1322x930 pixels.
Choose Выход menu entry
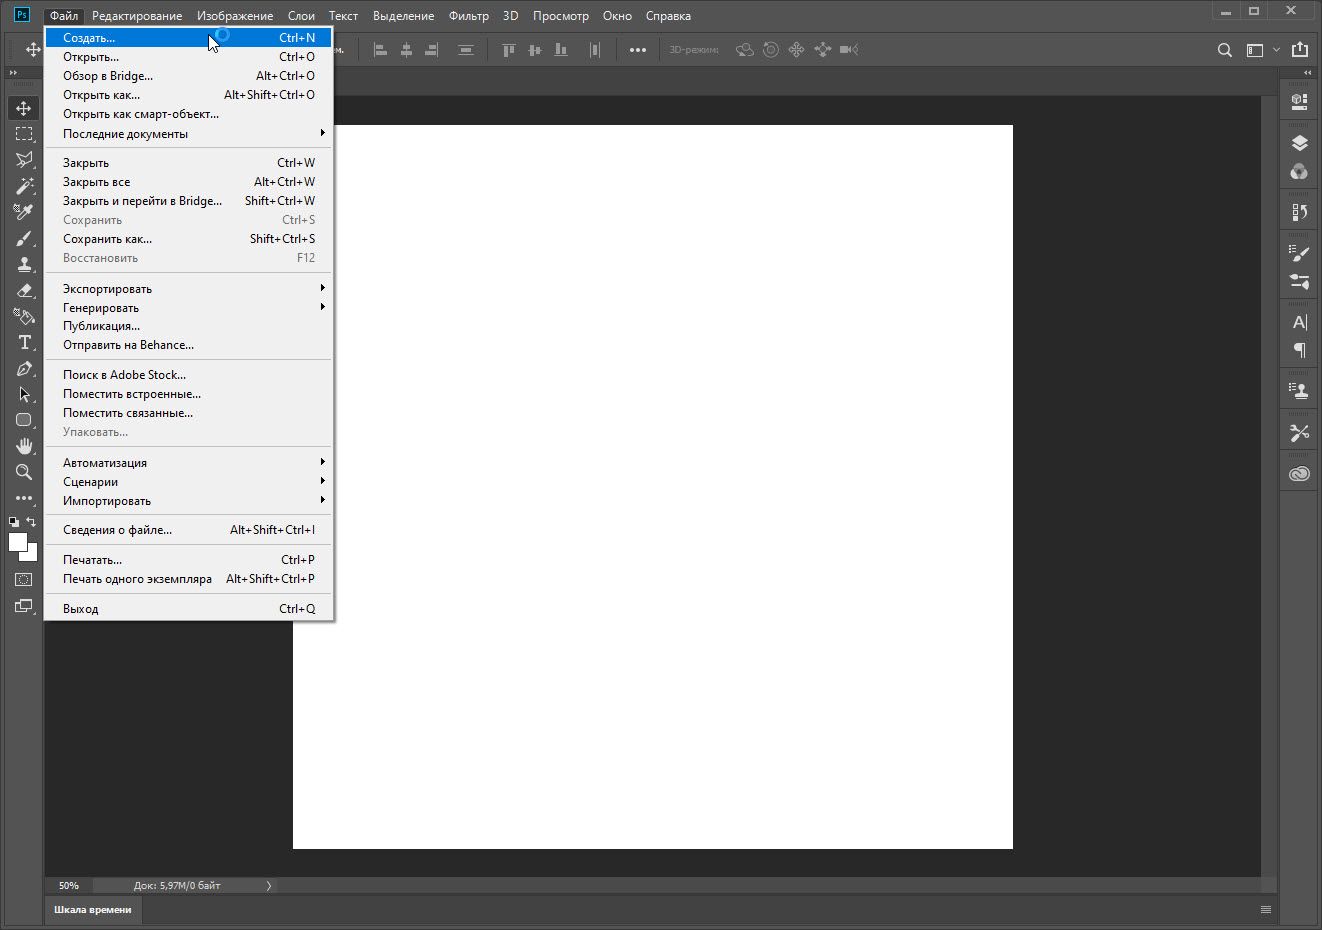188,609
